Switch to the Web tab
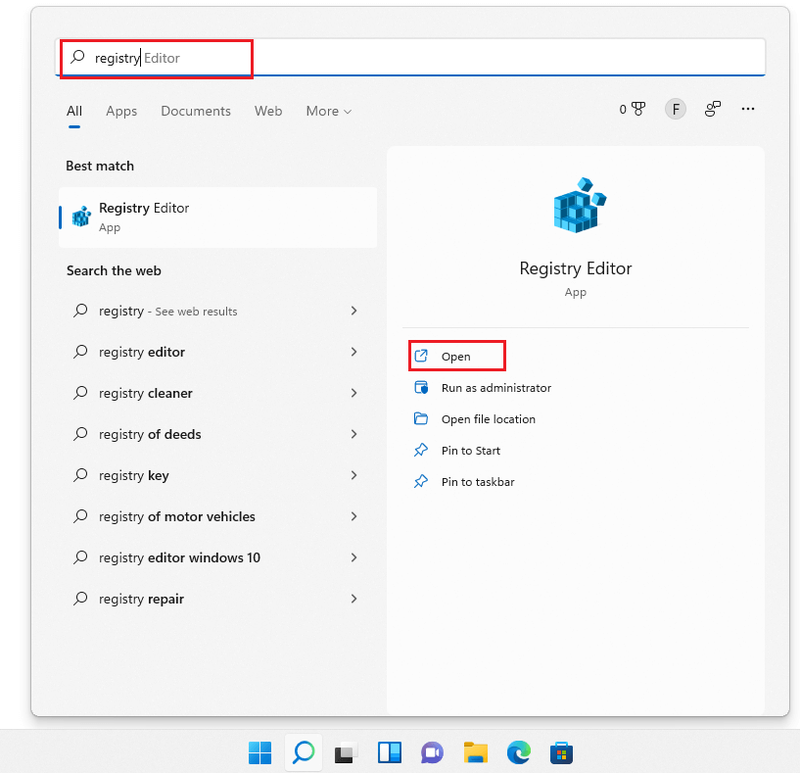Viewport: 800px width, 773px height. coord(268,111)
